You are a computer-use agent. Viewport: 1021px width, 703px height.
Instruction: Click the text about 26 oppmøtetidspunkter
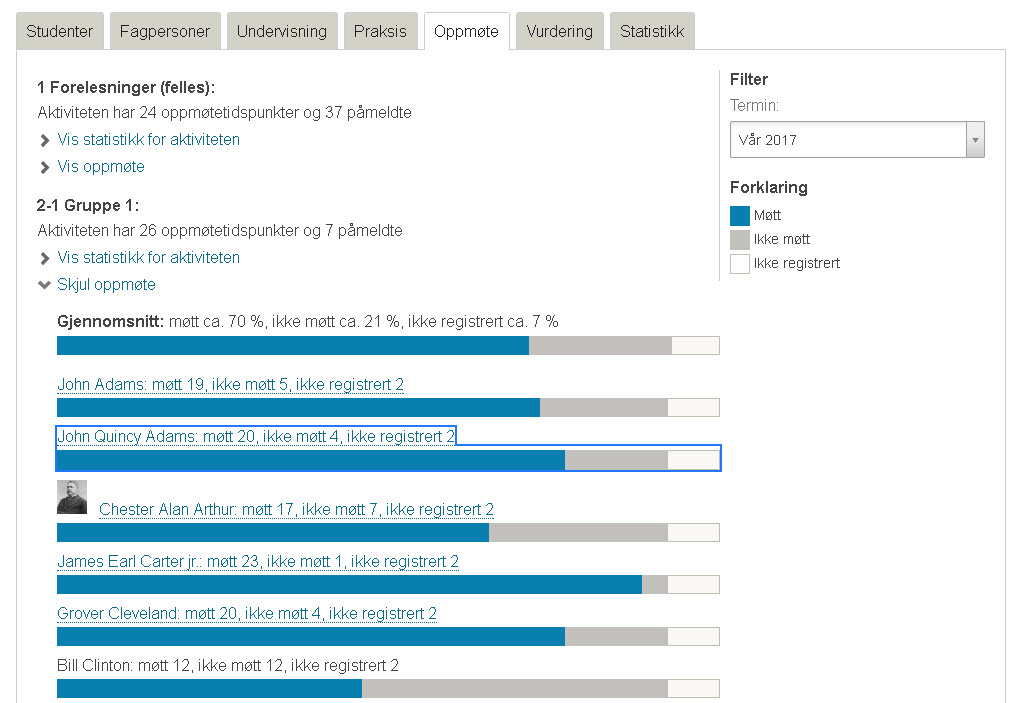(x=220, y=230)
